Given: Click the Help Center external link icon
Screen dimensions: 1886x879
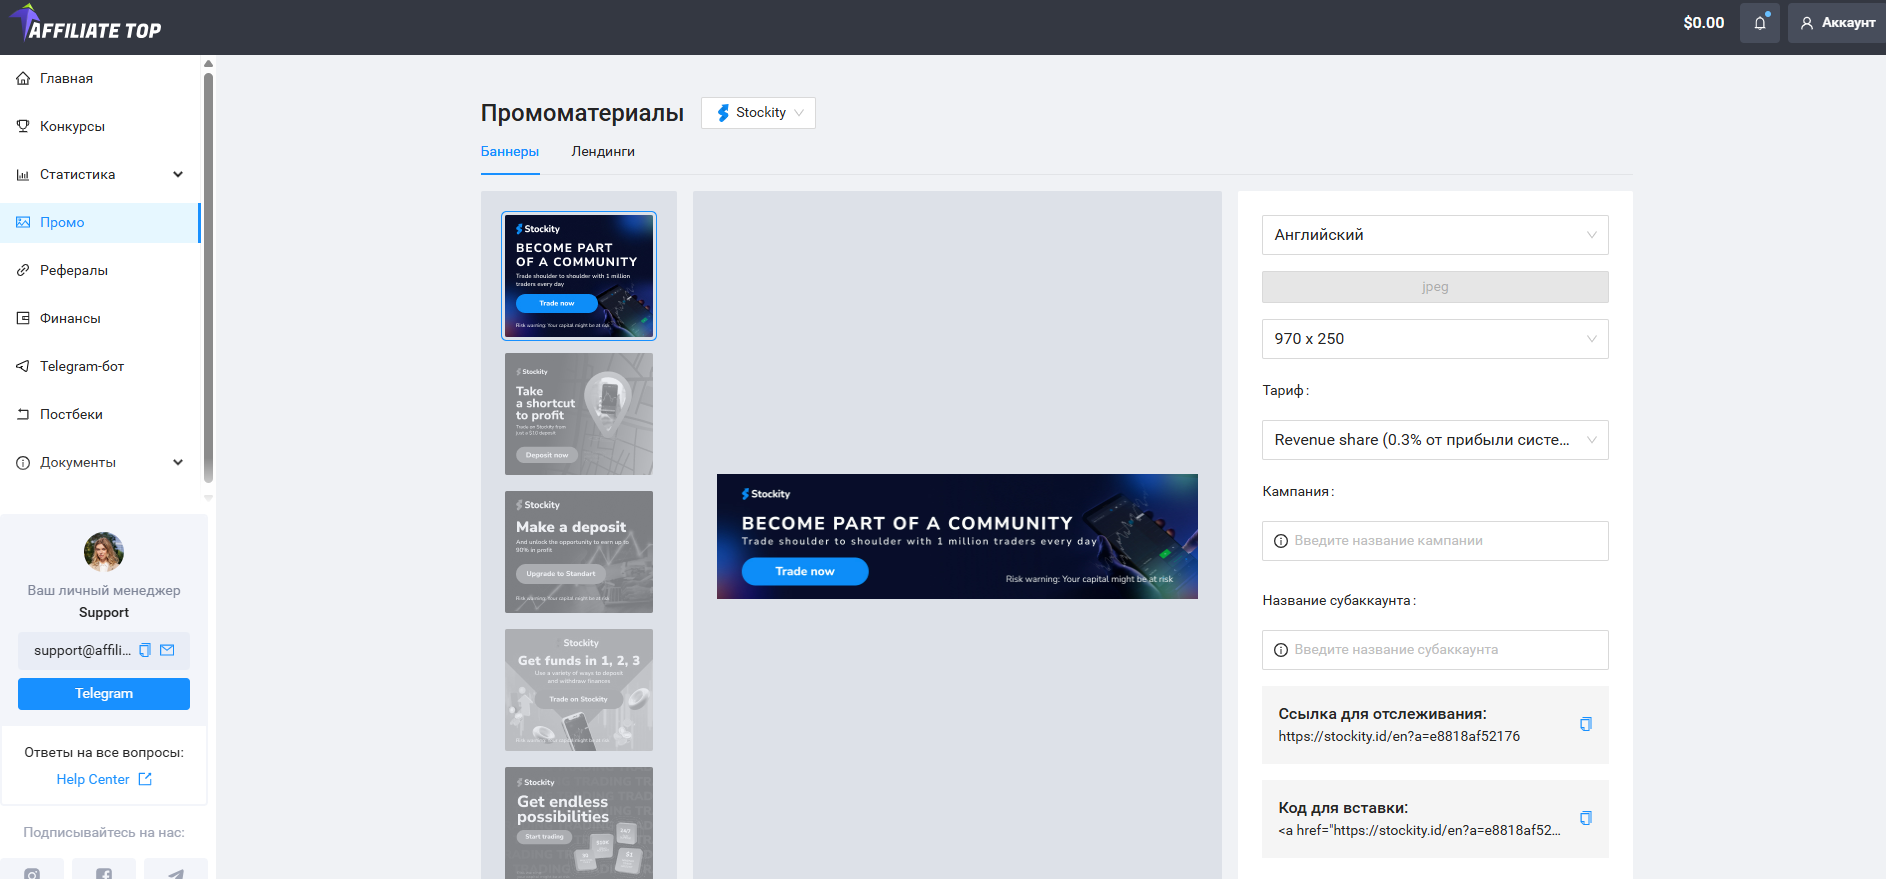Looking at the screenshot, I should point(145,779).
